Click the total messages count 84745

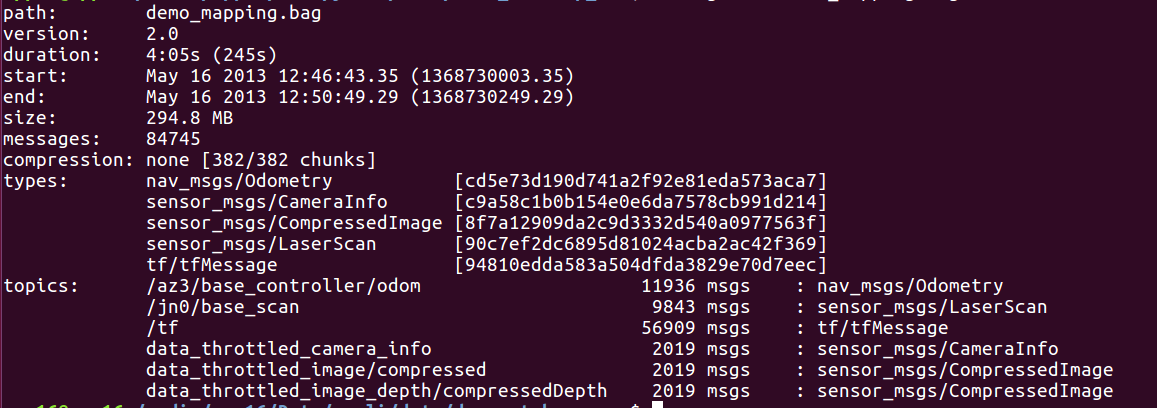coord(173,139)
